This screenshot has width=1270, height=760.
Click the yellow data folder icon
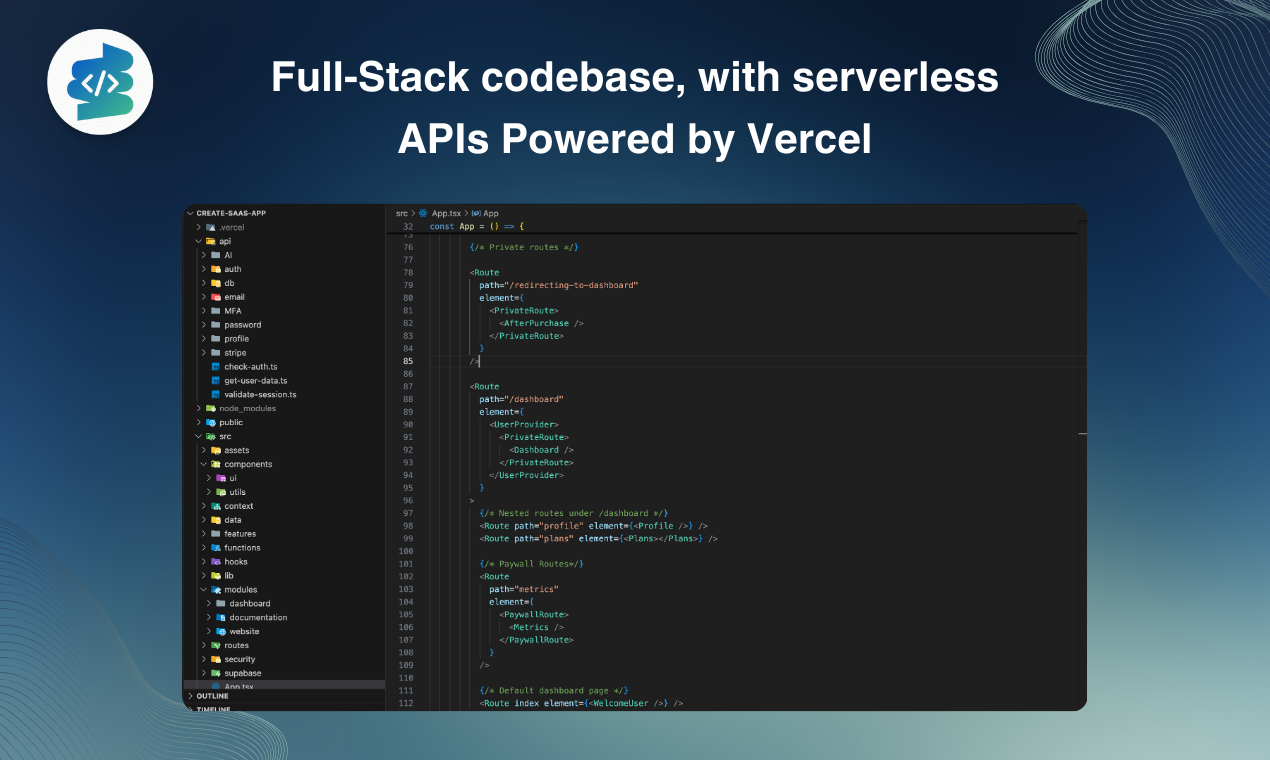coord(216,520)
